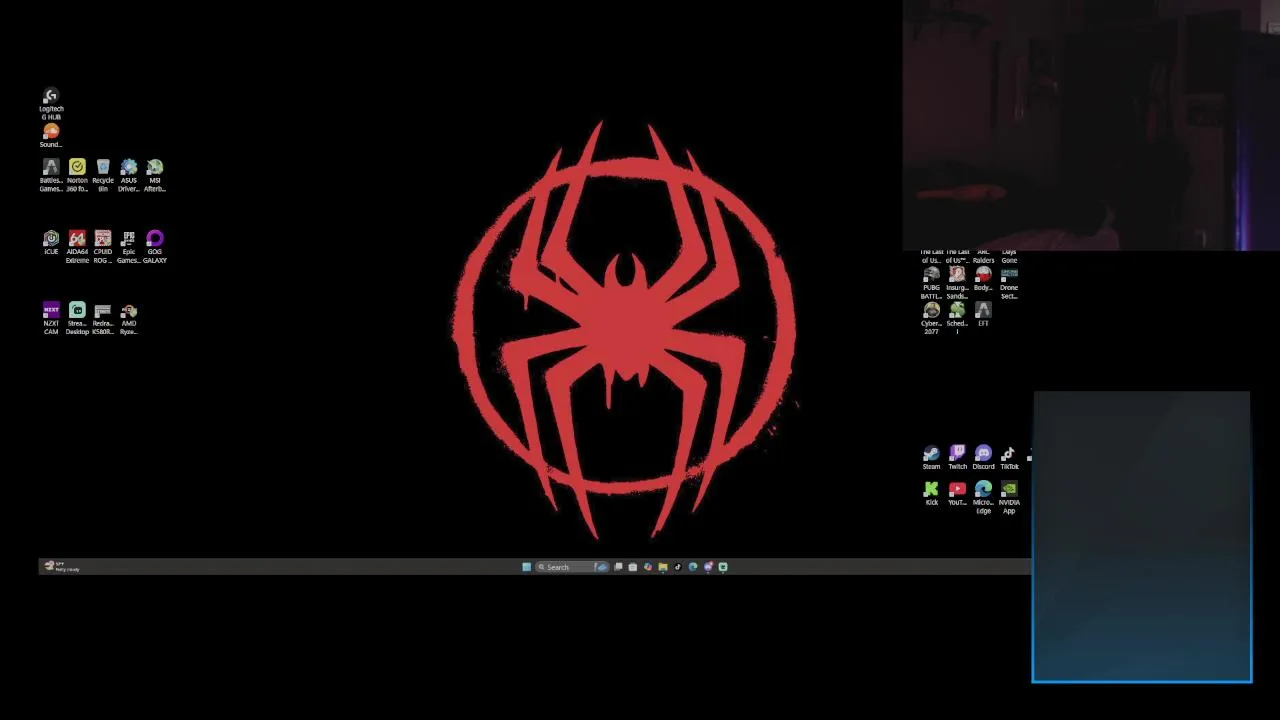
Task: Open the Insurgency Sandstorm game shortcut
Action: tap(957, 283)
